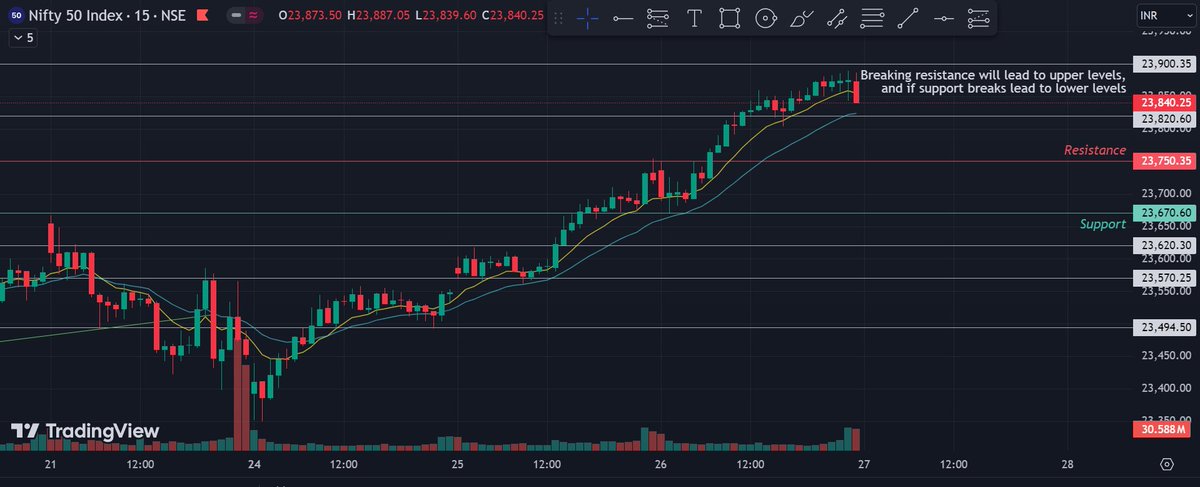Grab the dotted drag handle of the drawing toolbar
The width and height of the screenshot is (1200, 487).
(x=559, y=18)
